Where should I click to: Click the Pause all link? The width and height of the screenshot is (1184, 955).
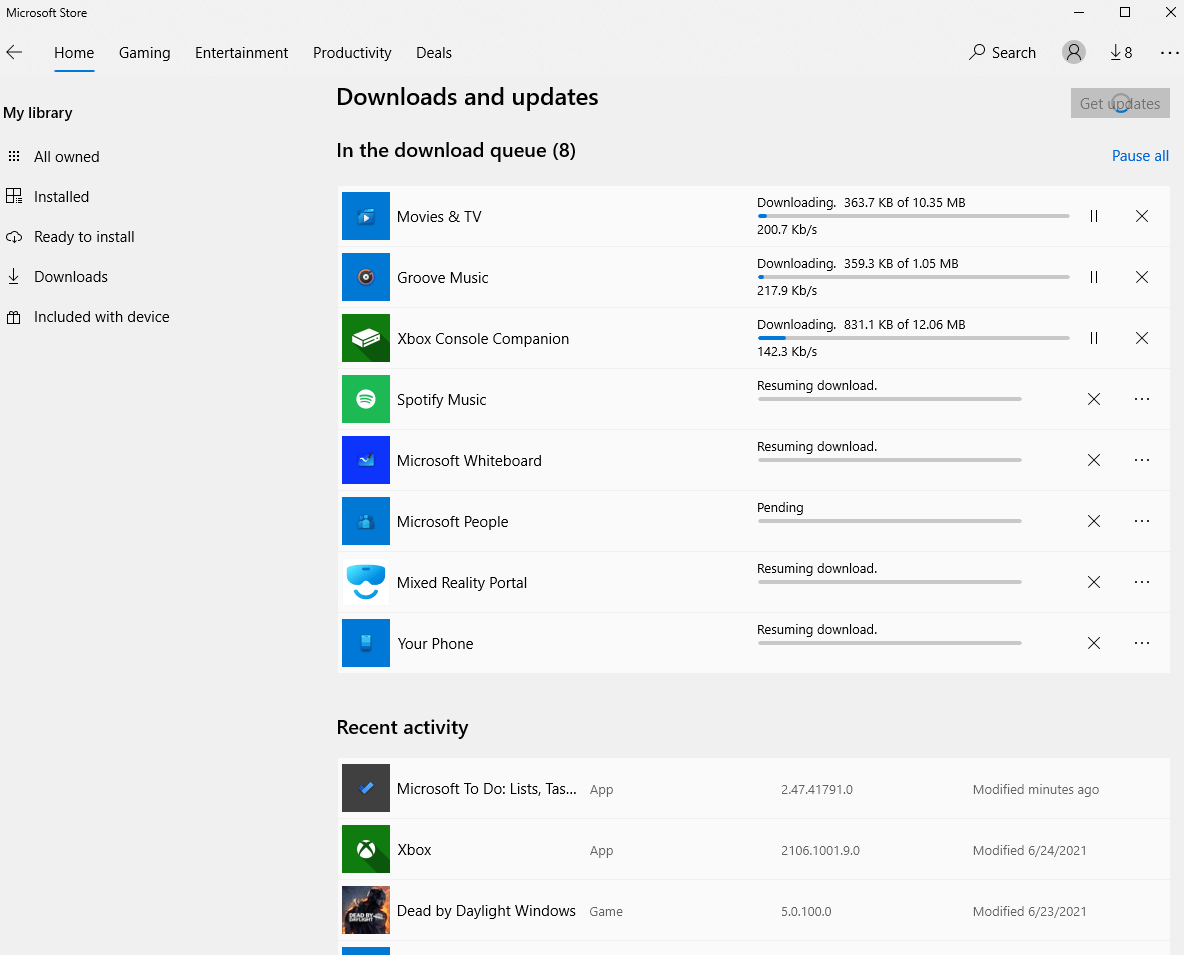[1140, 156]
